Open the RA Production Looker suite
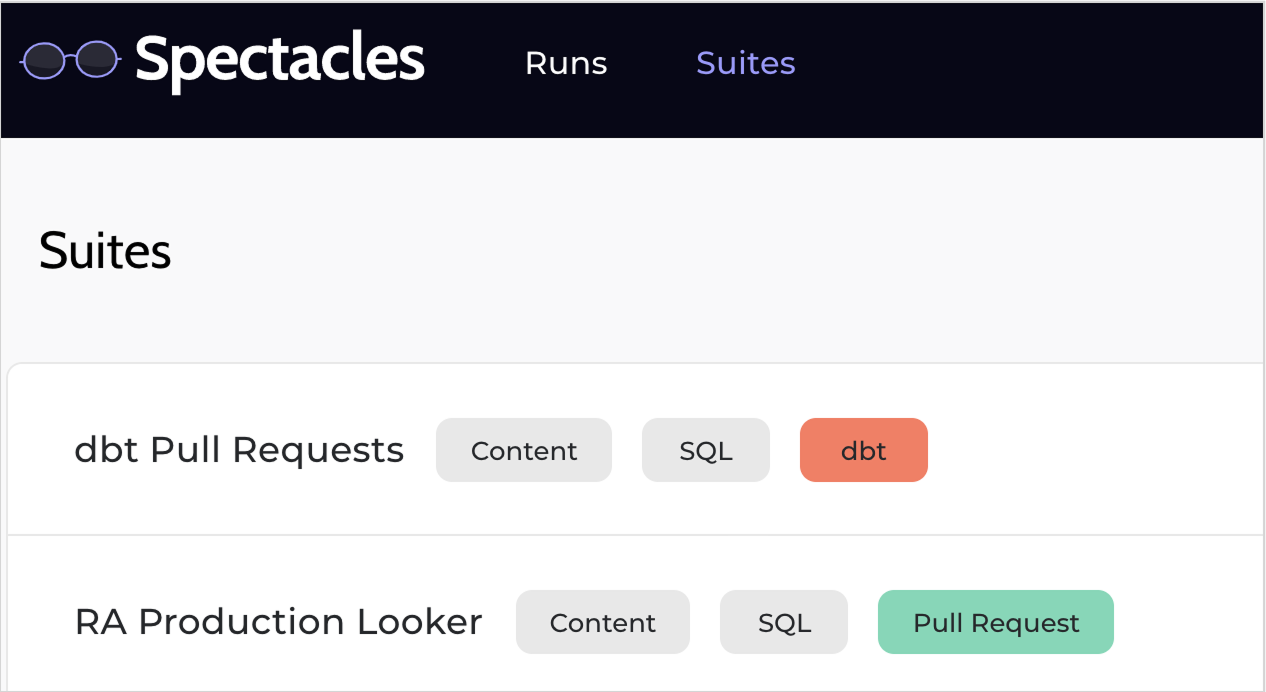 [x=278, y=622]
